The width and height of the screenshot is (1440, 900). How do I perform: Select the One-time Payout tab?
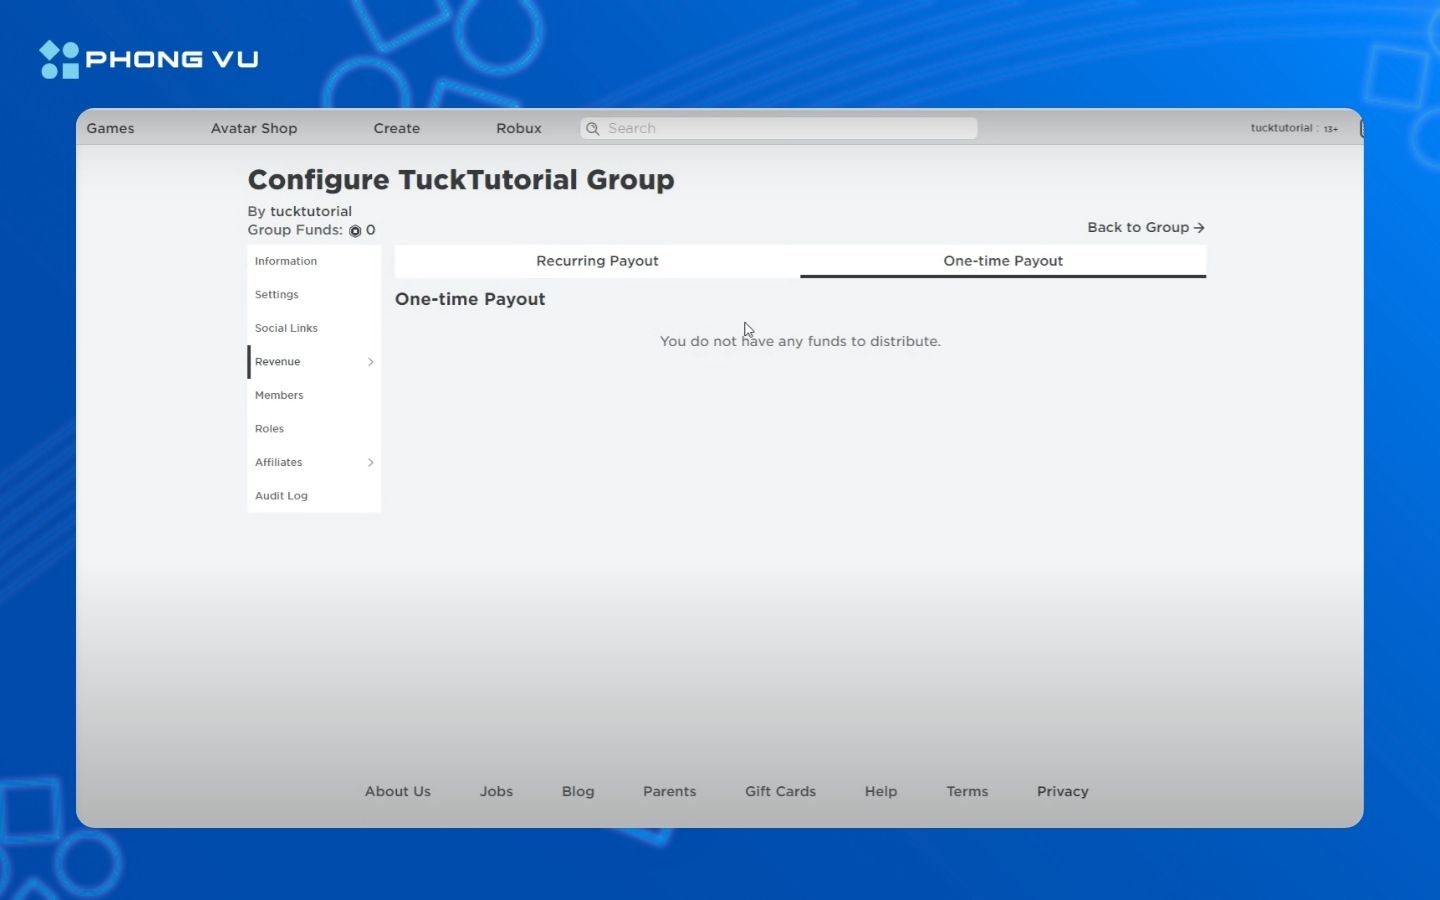(1002, 261)
